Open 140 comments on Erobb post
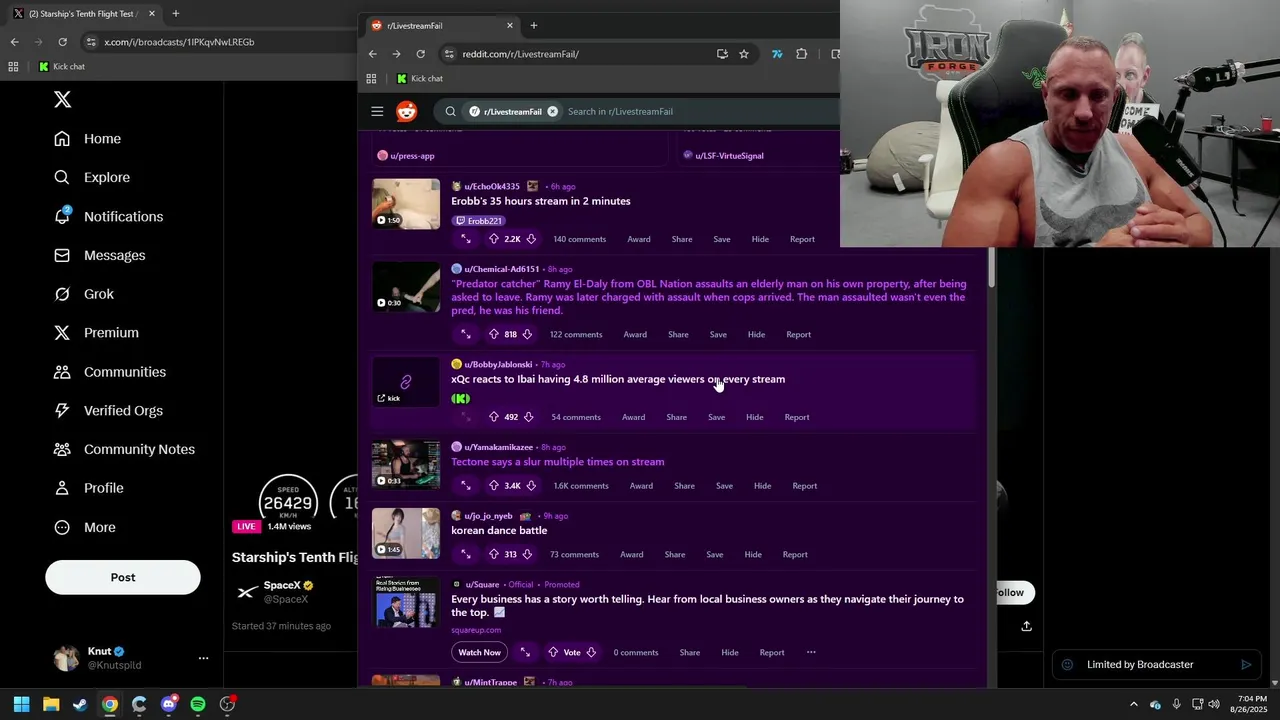The width and height of the screenshot is (1280, 720). [x=580, y=239]
